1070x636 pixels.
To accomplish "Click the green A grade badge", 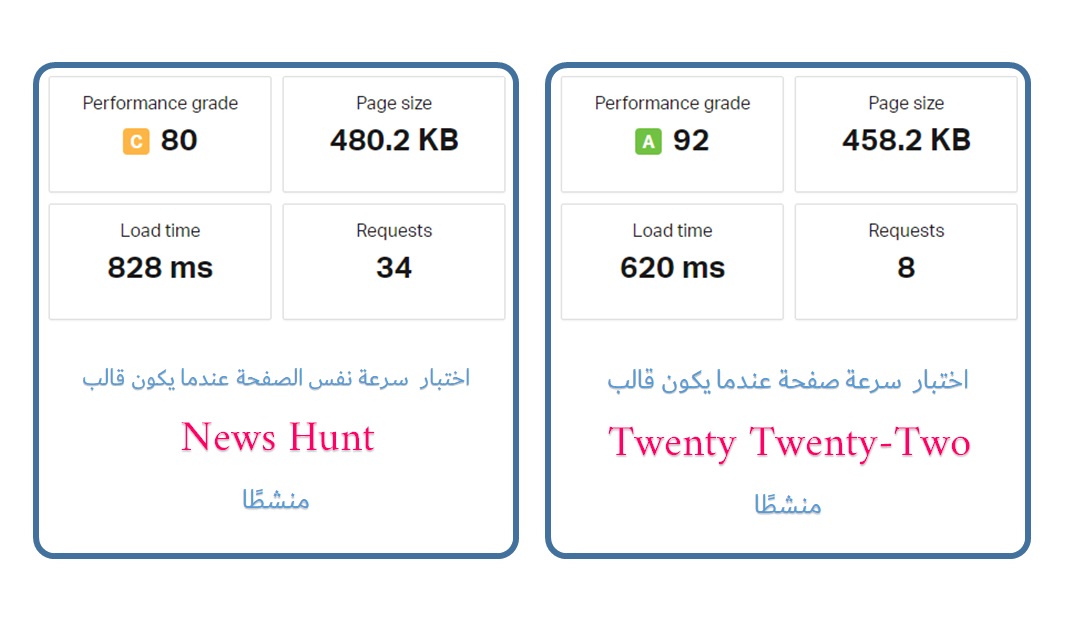I will [648, 142].
